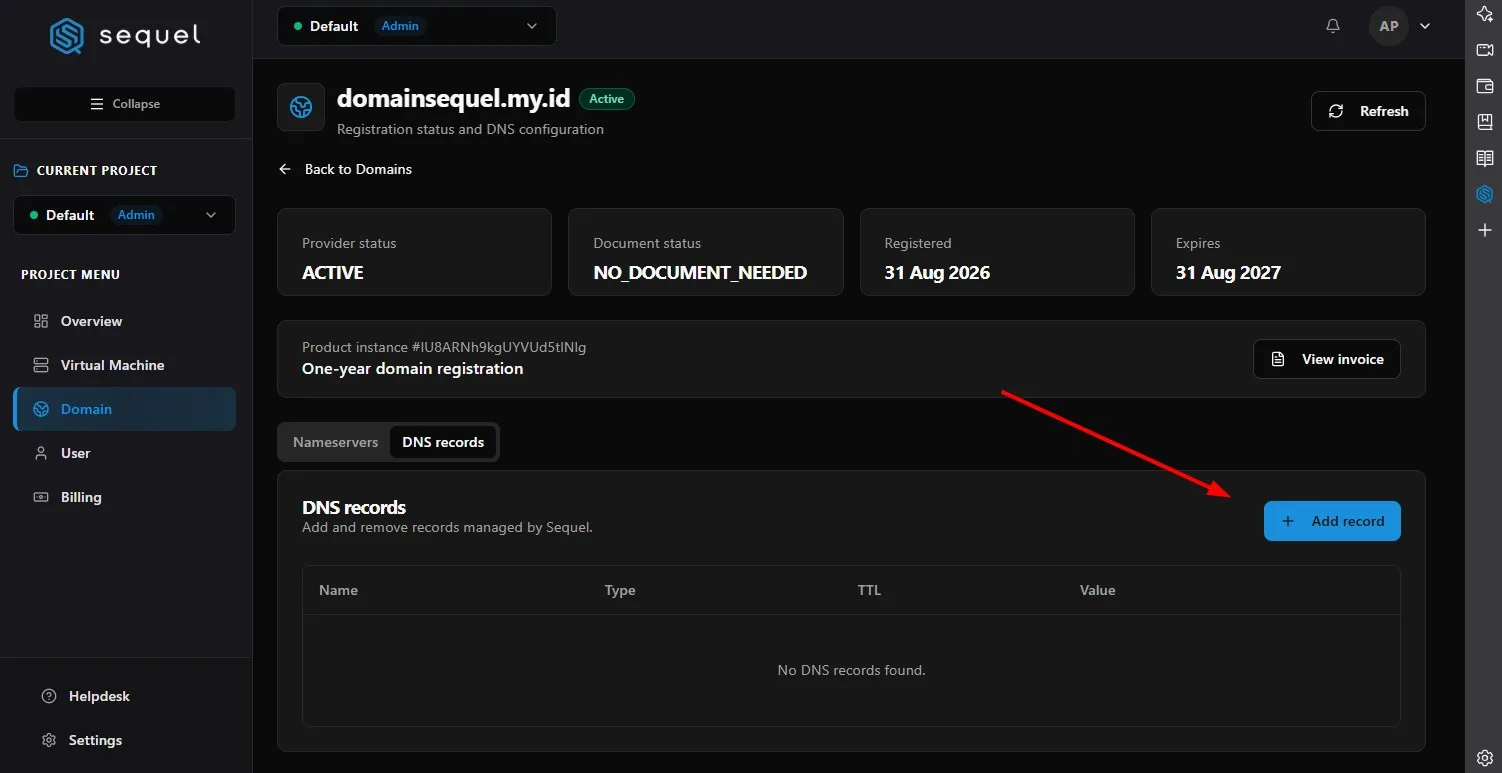This screenshot has height=773, width=1502.
Task: Click the Name column header
Action: tap(338, 590)
